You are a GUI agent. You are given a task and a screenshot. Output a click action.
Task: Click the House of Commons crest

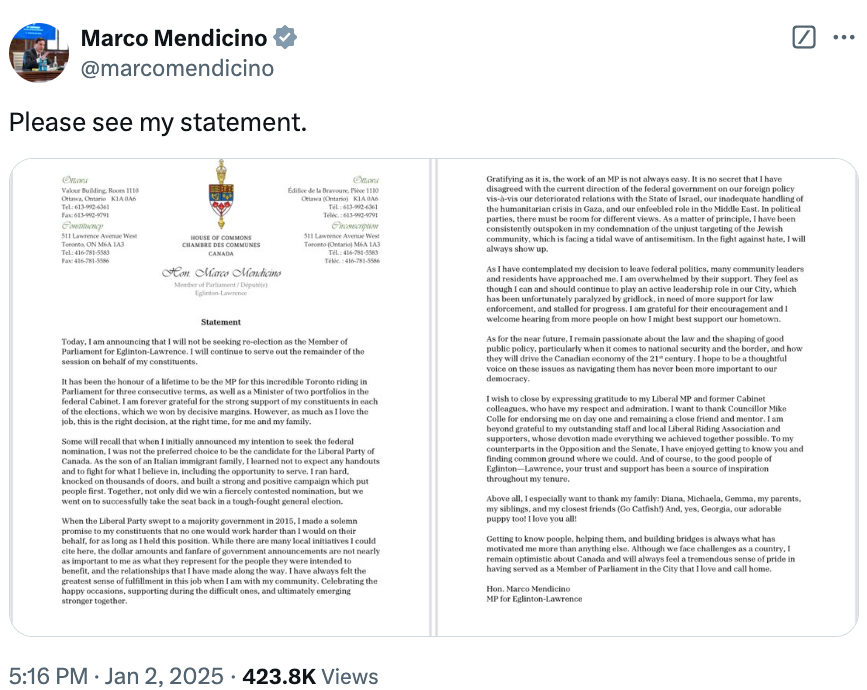click(x=221, y=195)
